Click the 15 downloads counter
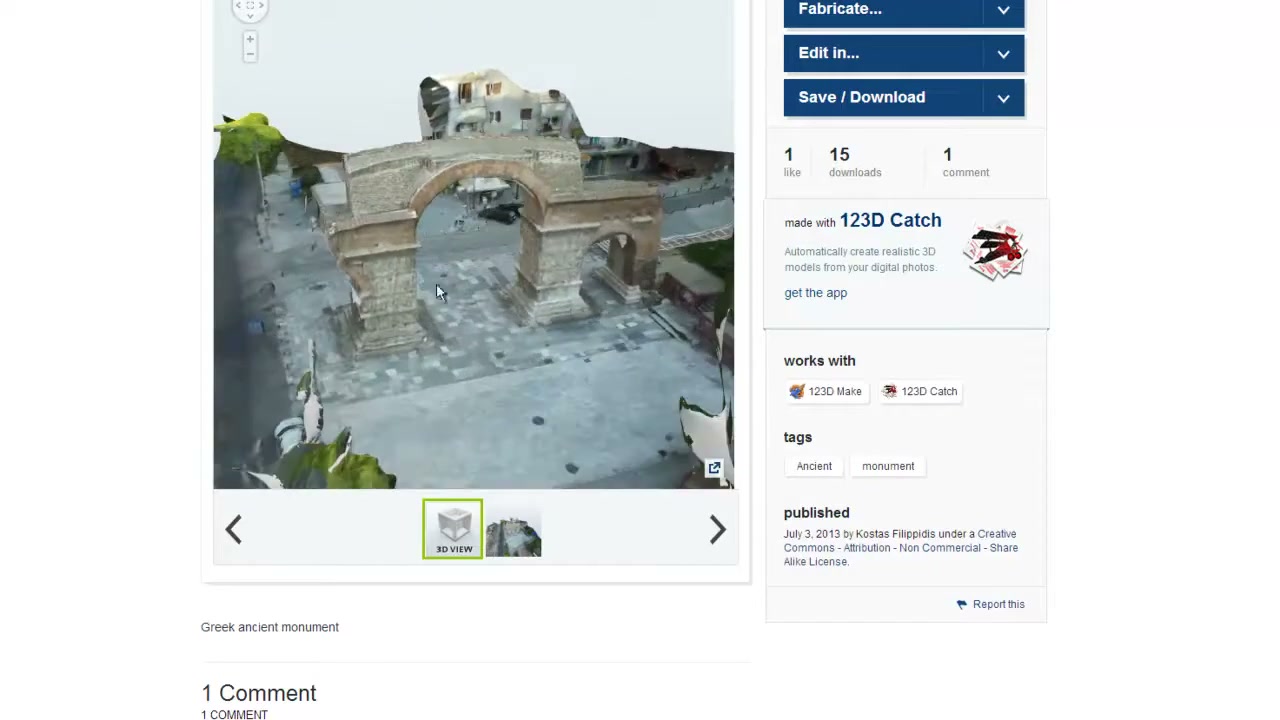Screen dimensions: 1280x720 coord(855,161)
